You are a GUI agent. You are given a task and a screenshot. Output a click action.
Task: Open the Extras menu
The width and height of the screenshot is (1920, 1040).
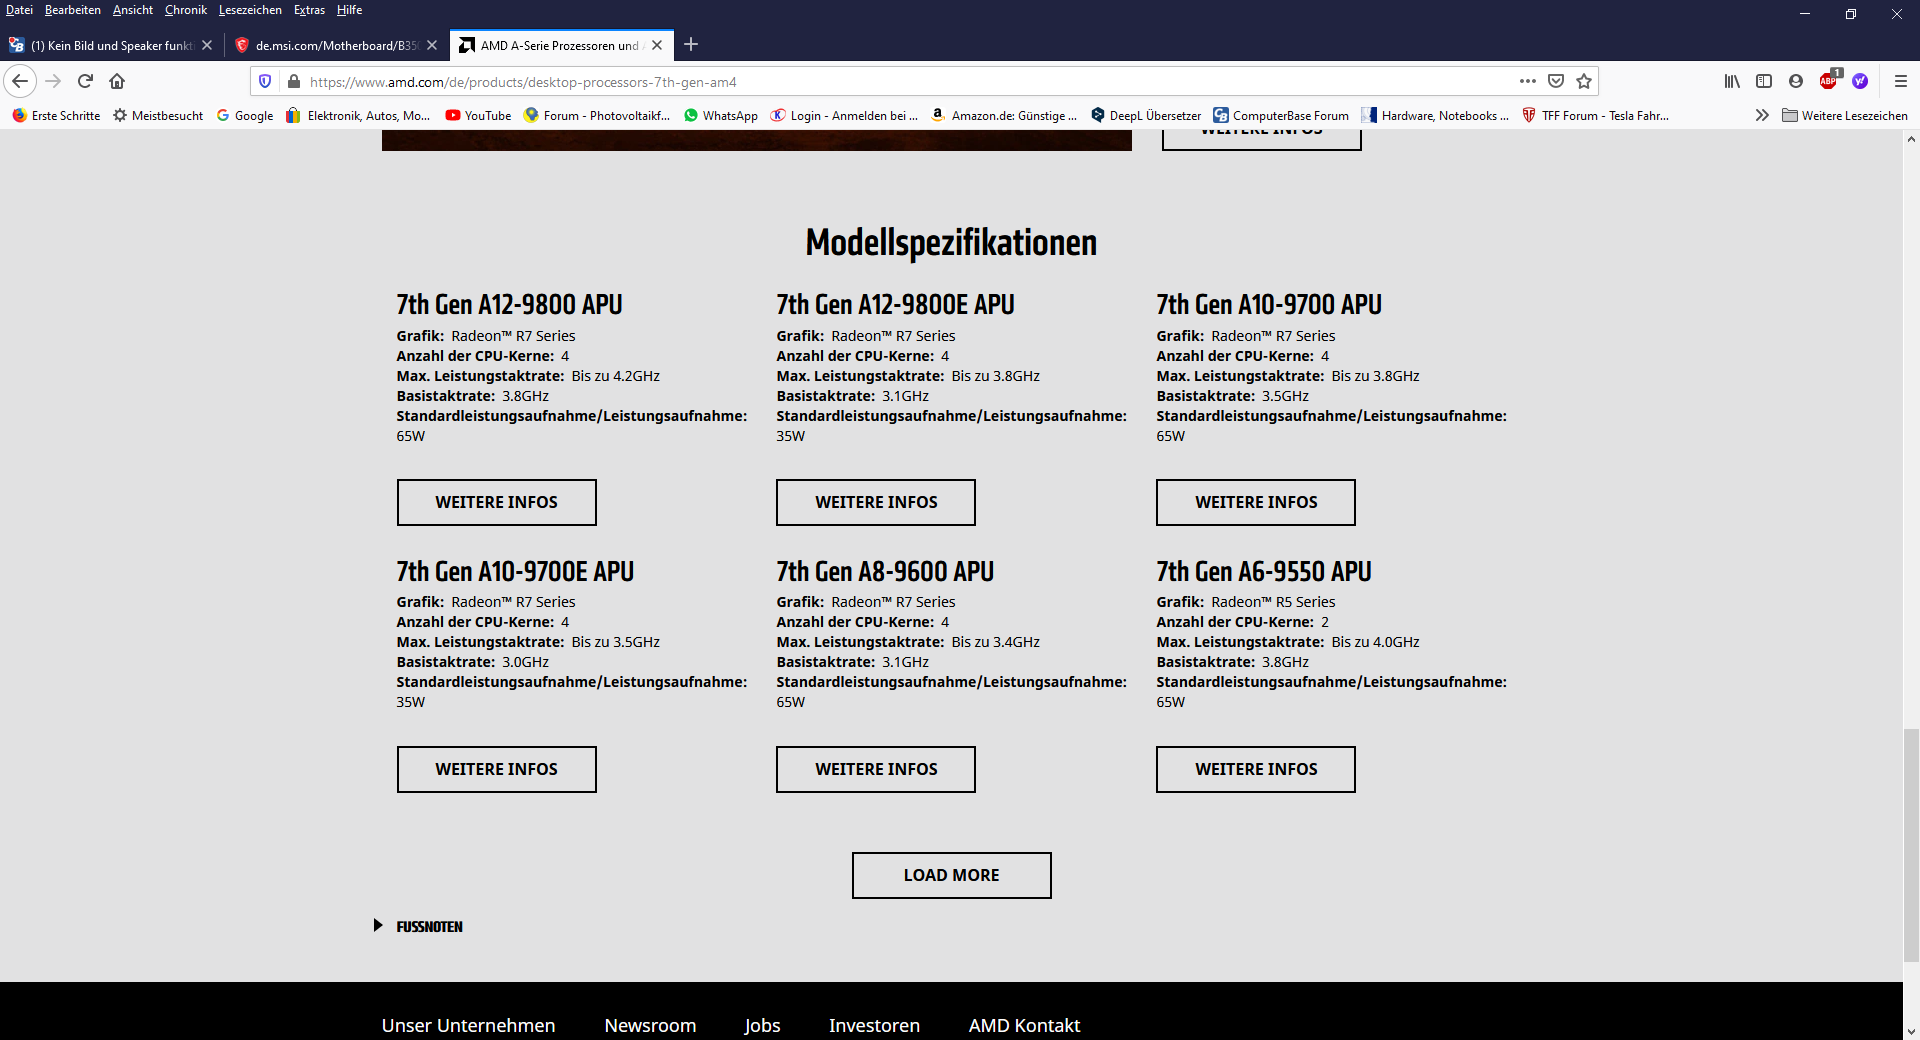pyautogui.click(x=309, y=10)
